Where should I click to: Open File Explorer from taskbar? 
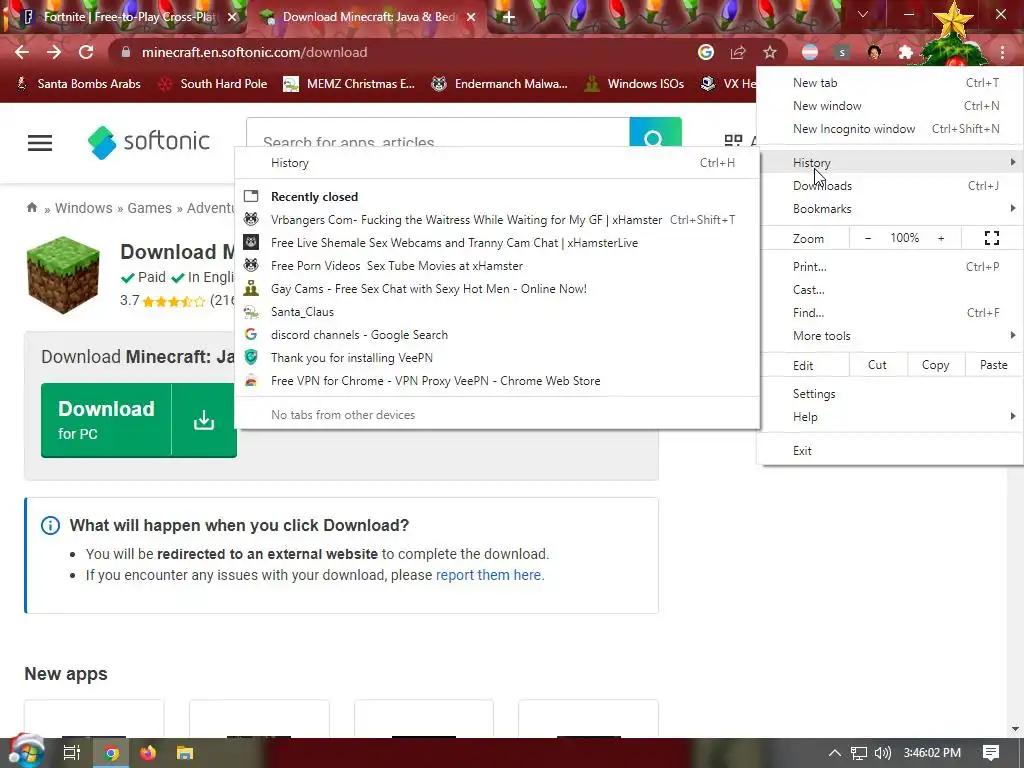coord(185,753)
